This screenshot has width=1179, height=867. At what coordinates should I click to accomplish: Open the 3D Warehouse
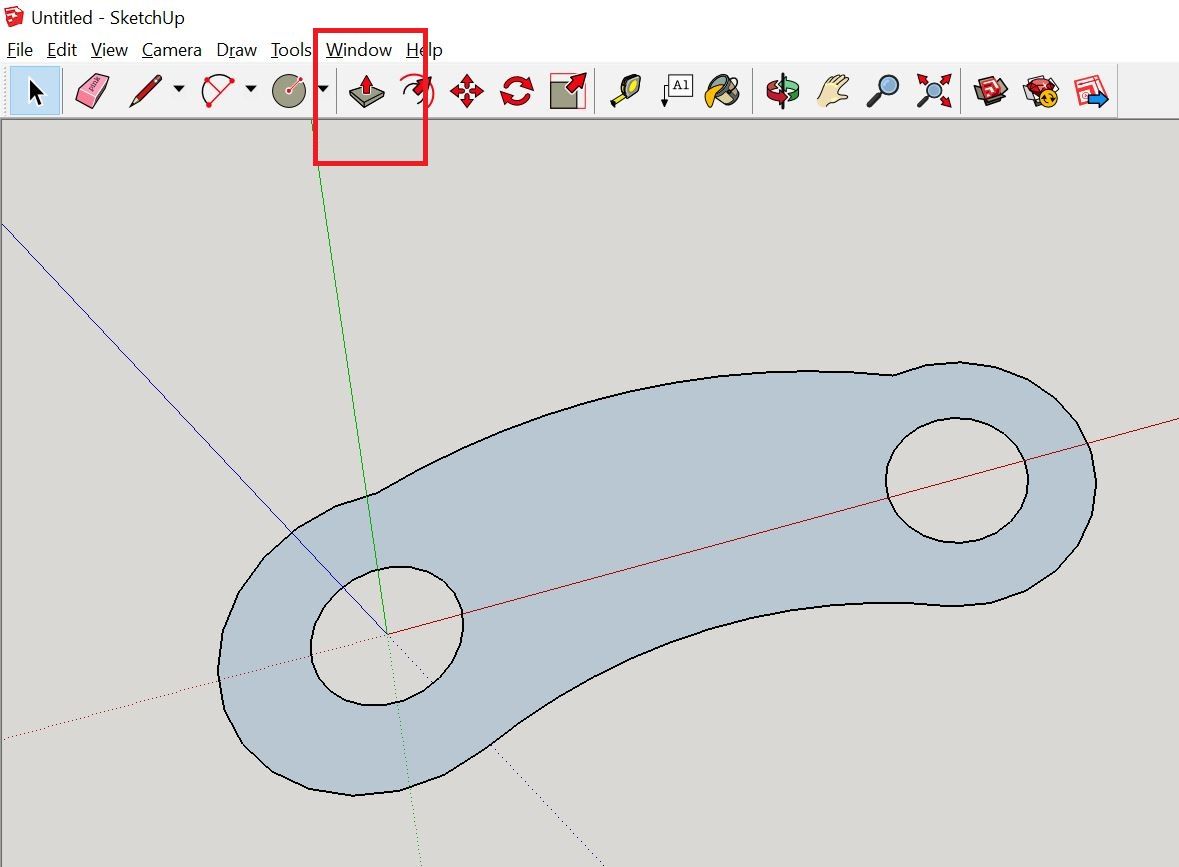pos(990,91)
